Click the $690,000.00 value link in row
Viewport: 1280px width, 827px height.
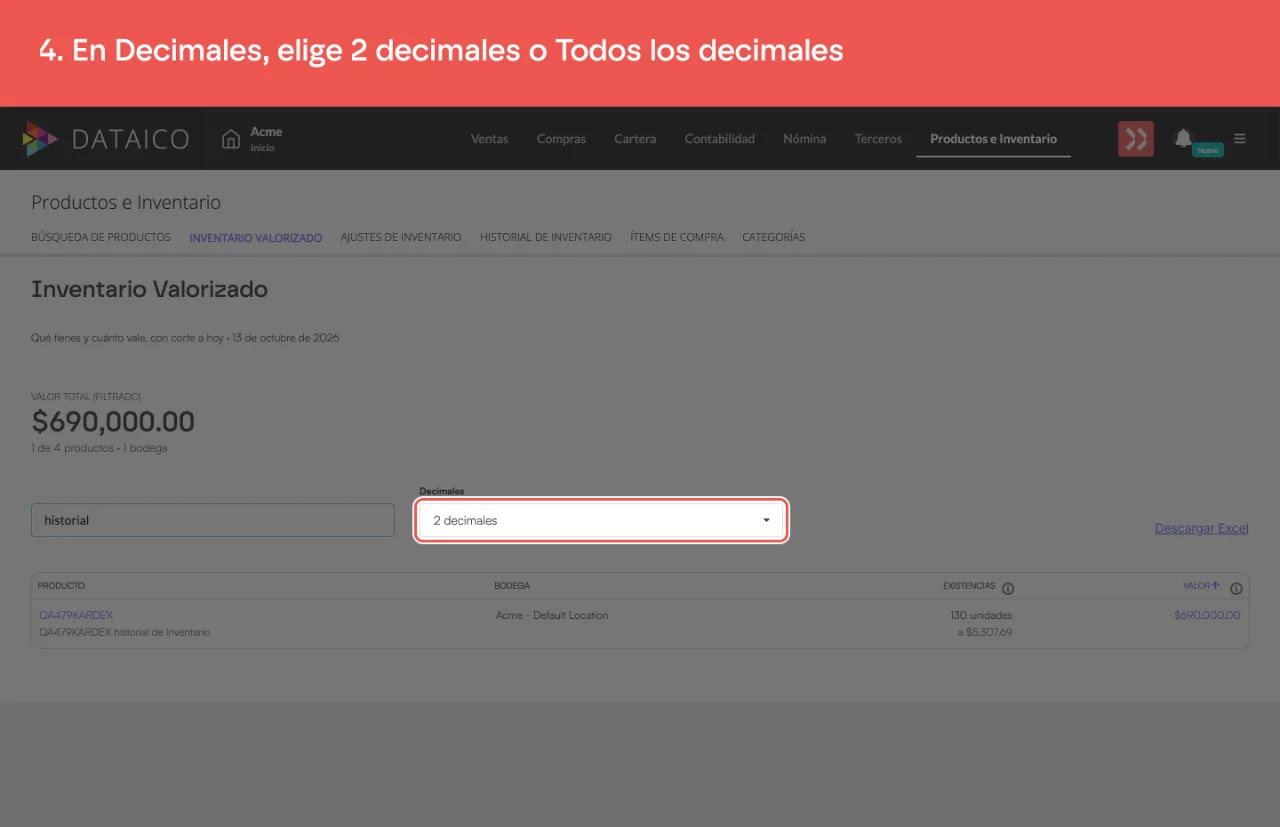[x=1207, y=615]
